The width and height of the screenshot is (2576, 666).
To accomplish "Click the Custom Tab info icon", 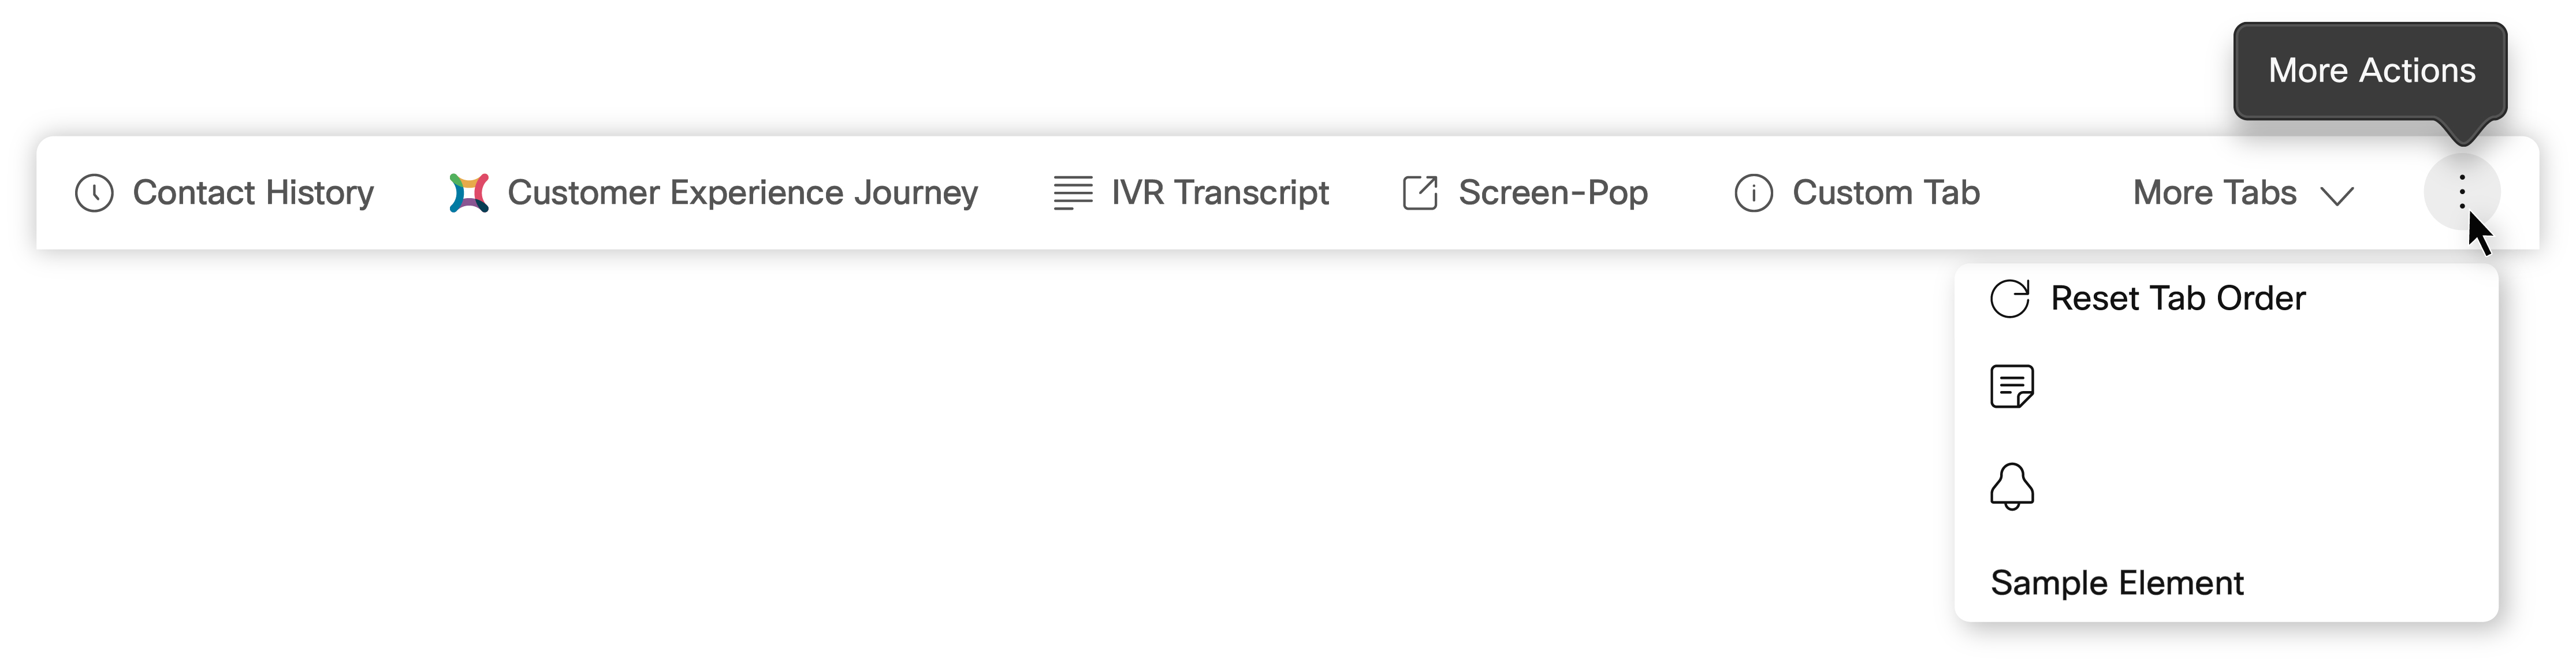I will pyautogui.click(x=1753, y=193).
